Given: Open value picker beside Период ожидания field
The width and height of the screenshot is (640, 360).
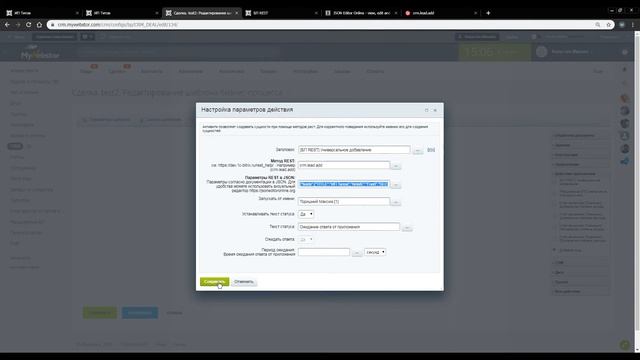Looking at the screenshot, I should (357, 253).
